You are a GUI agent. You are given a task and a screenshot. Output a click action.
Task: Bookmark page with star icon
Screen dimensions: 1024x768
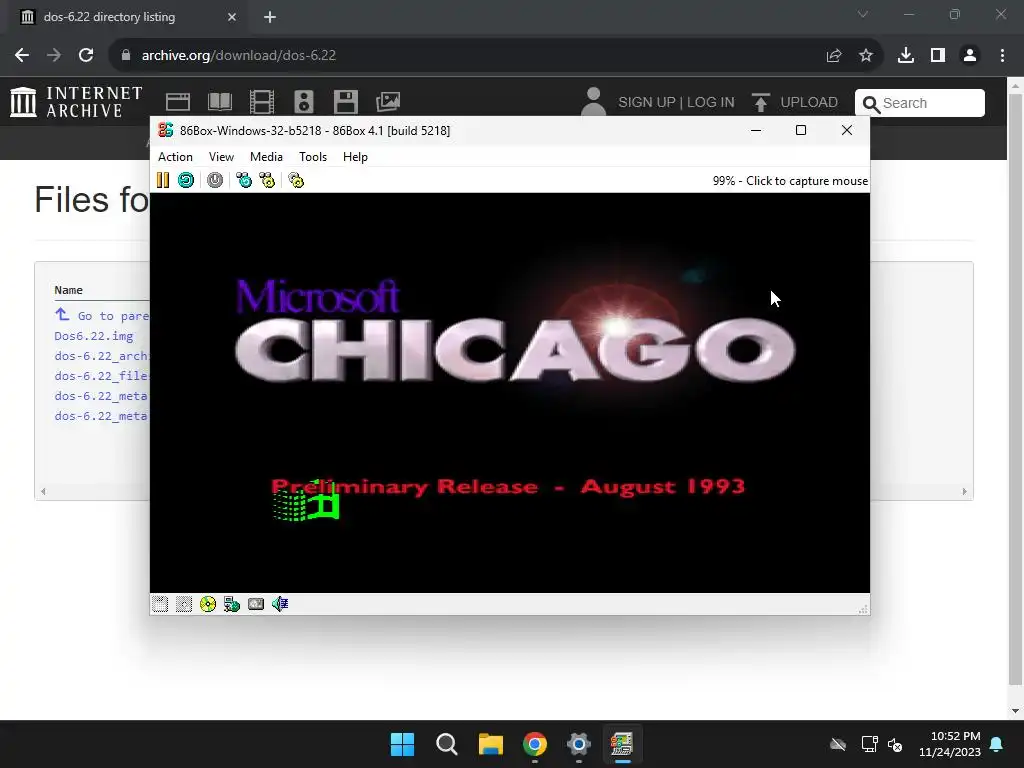point(866,56)
